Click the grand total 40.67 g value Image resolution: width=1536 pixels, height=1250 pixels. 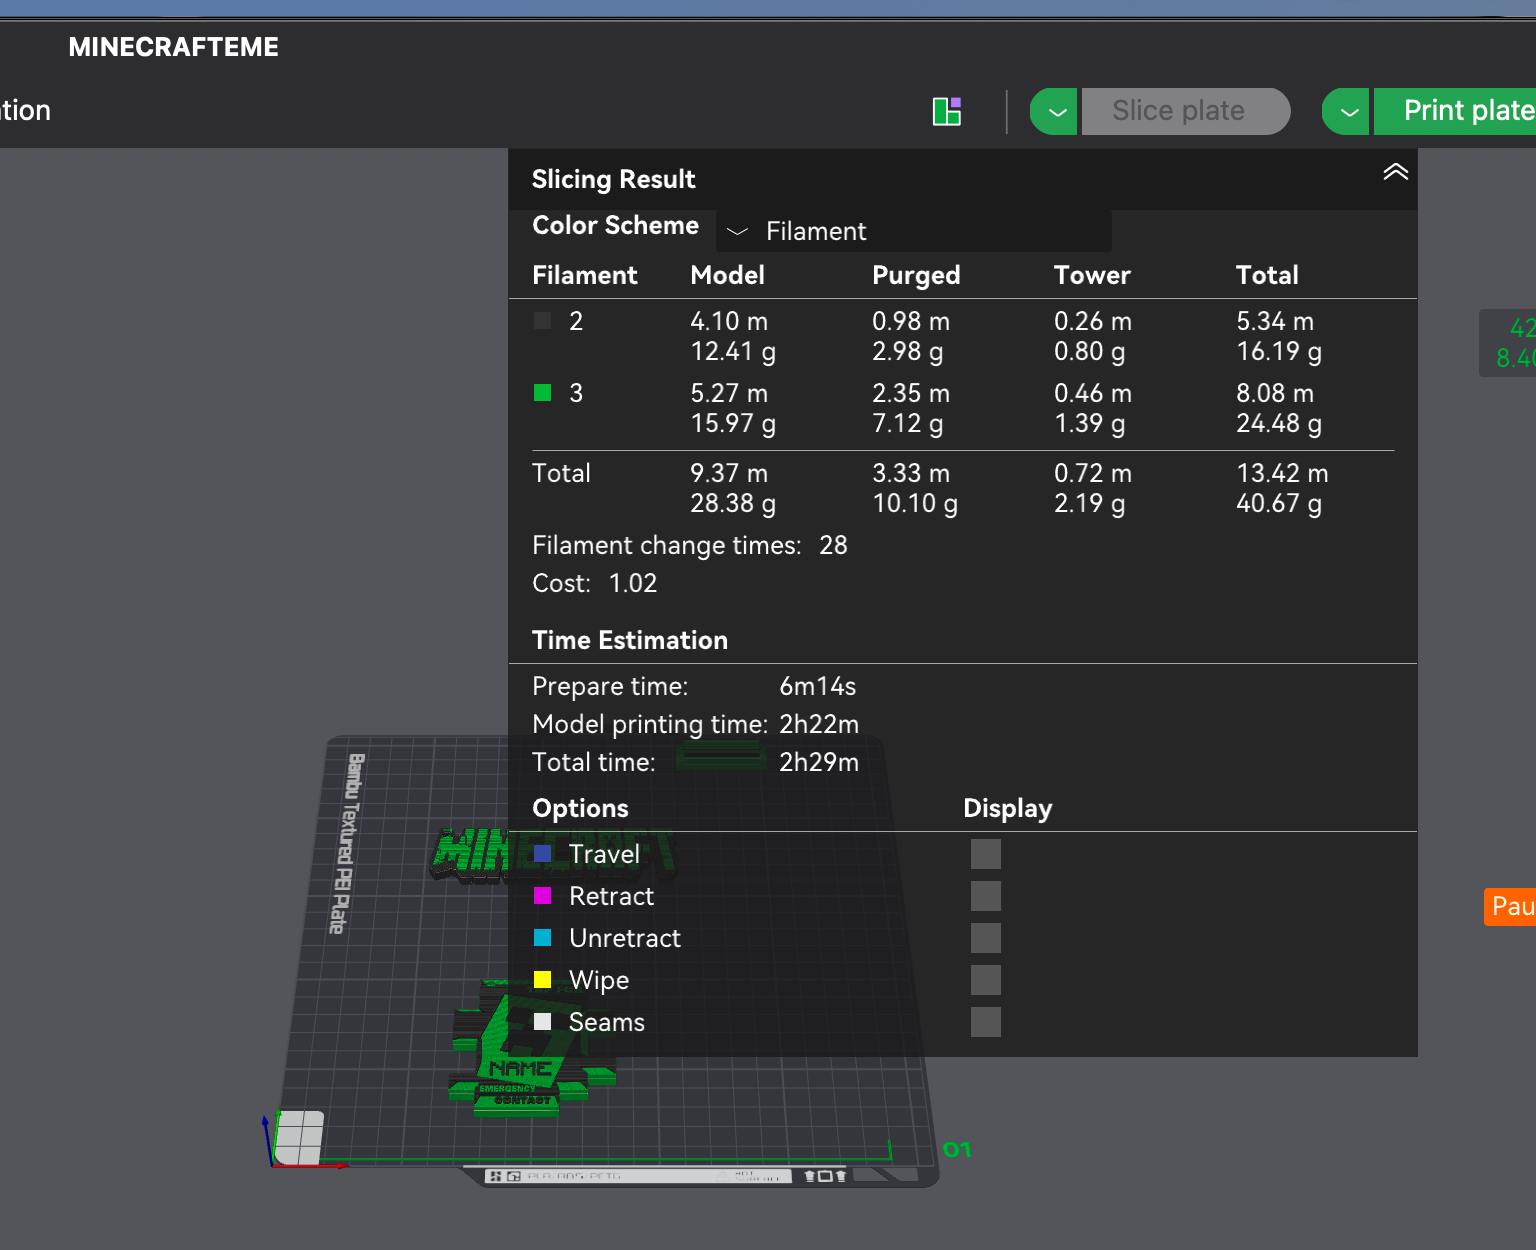[x=1279, y=504]
